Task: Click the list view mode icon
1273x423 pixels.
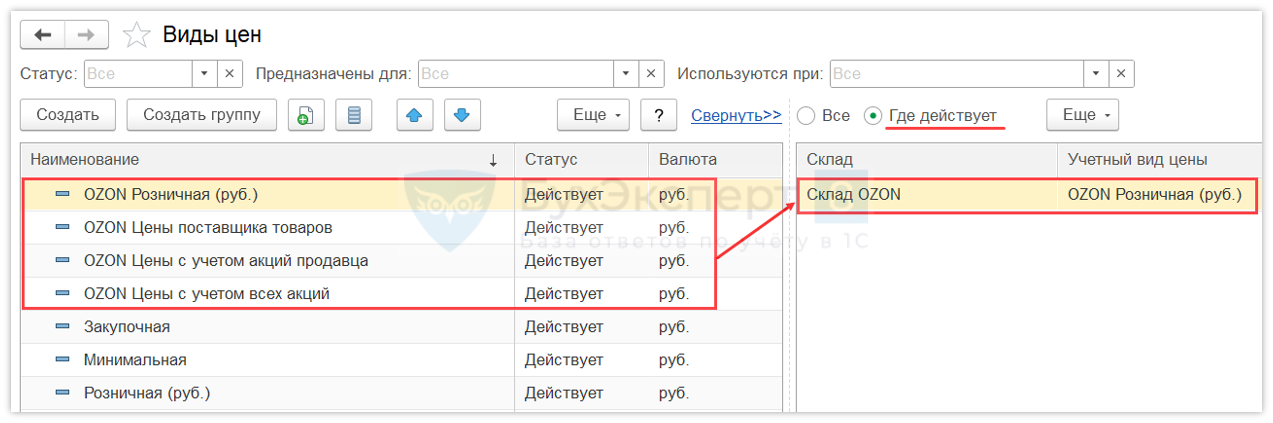Action: [x=353, y=116]
